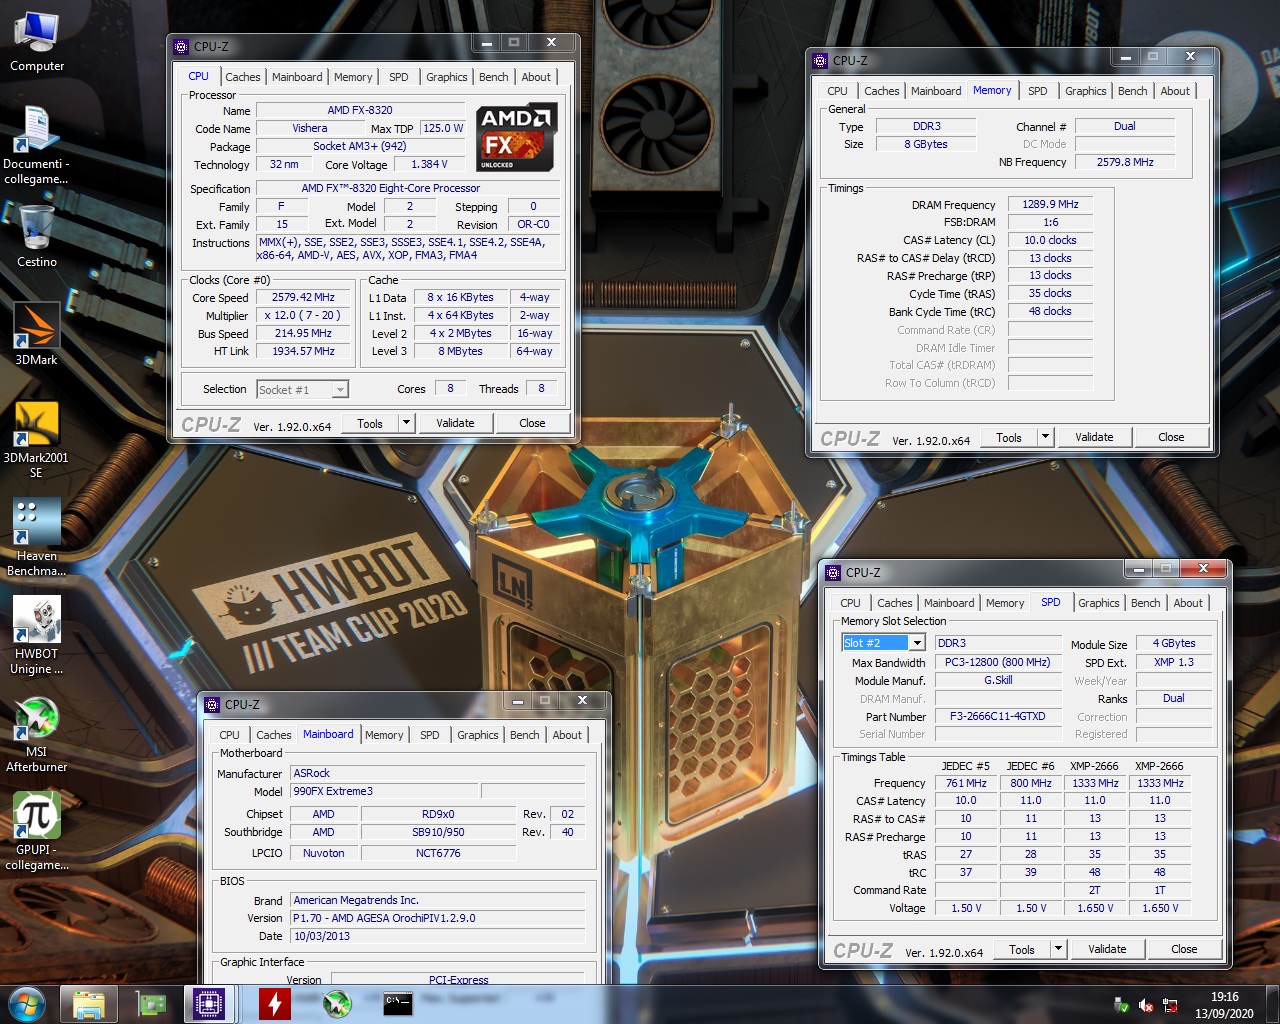Click the AMD FX-8320 processor name field
Viewport: 1280px width, 1024px height.
point(360,110)
